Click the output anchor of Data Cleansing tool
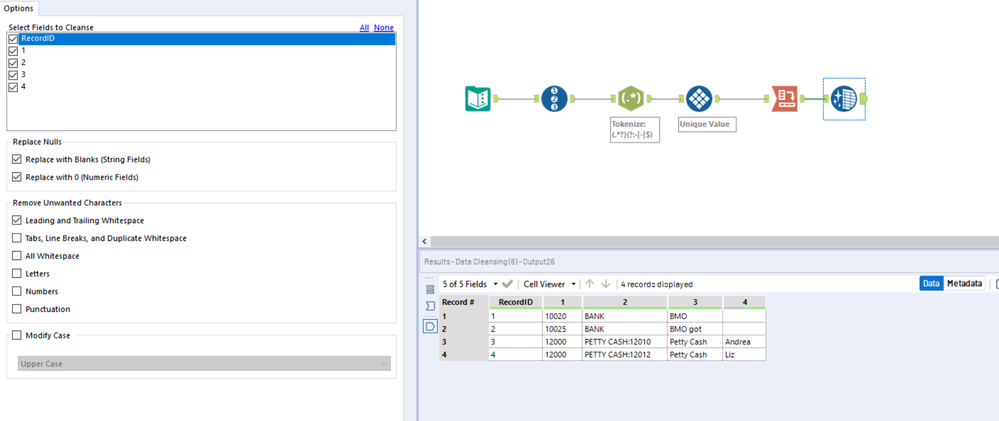The height and width of the screenshot is (421, 999). pyautogui.click(x=863, y=99)
